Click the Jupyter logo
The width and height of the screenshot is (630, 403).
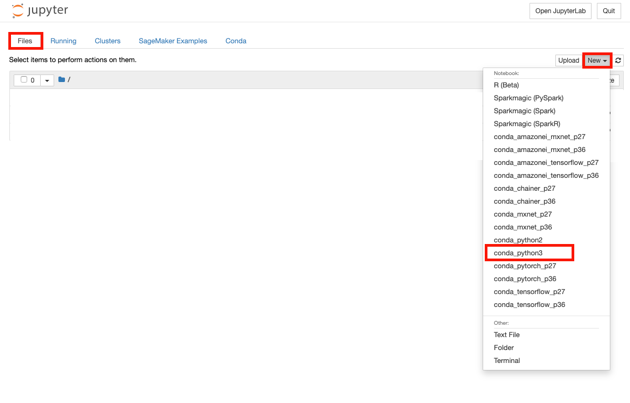tap(40, 11)
